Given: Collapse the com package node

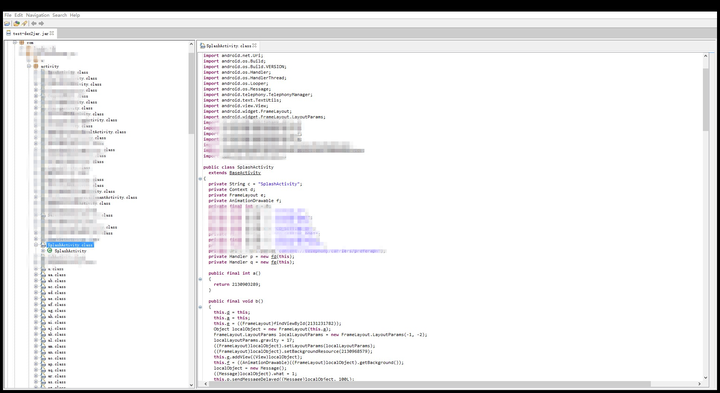Looking at the screenshot, I should tap(15, 42).
